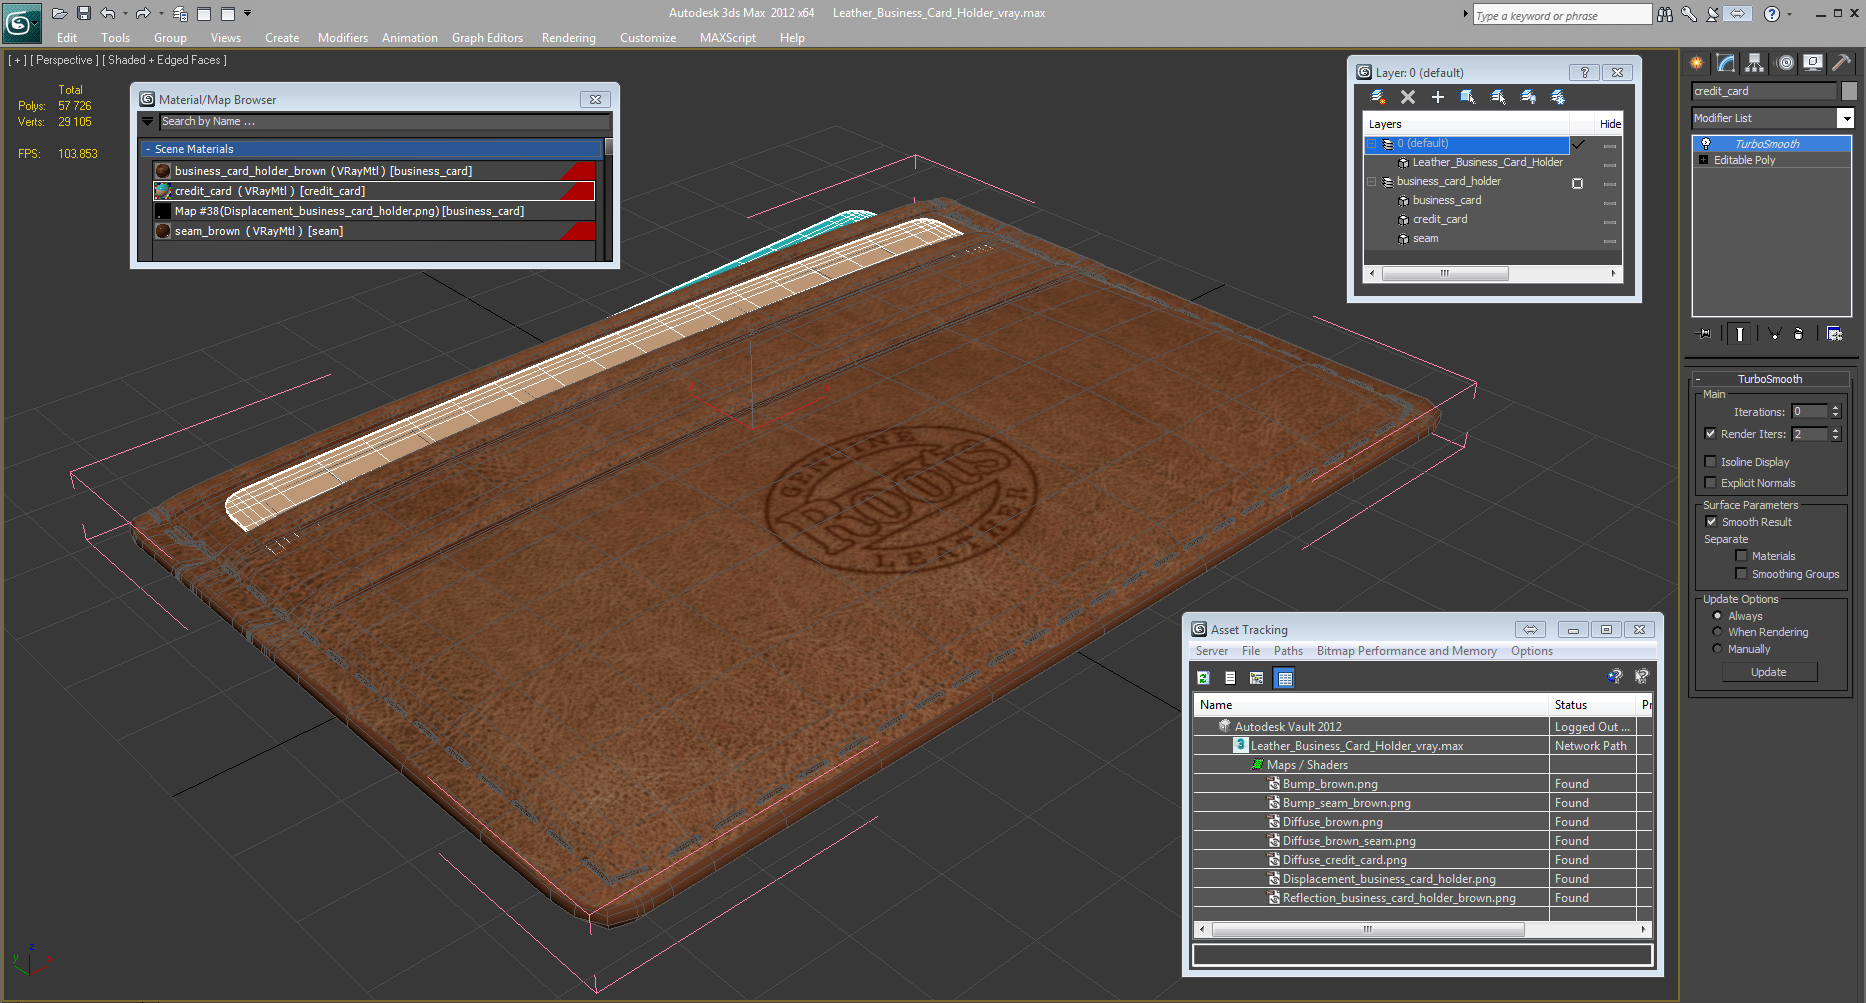
Task: Toggle TurboSmooth modifier lightbulb on/off
Action: tap(1706, 144)
